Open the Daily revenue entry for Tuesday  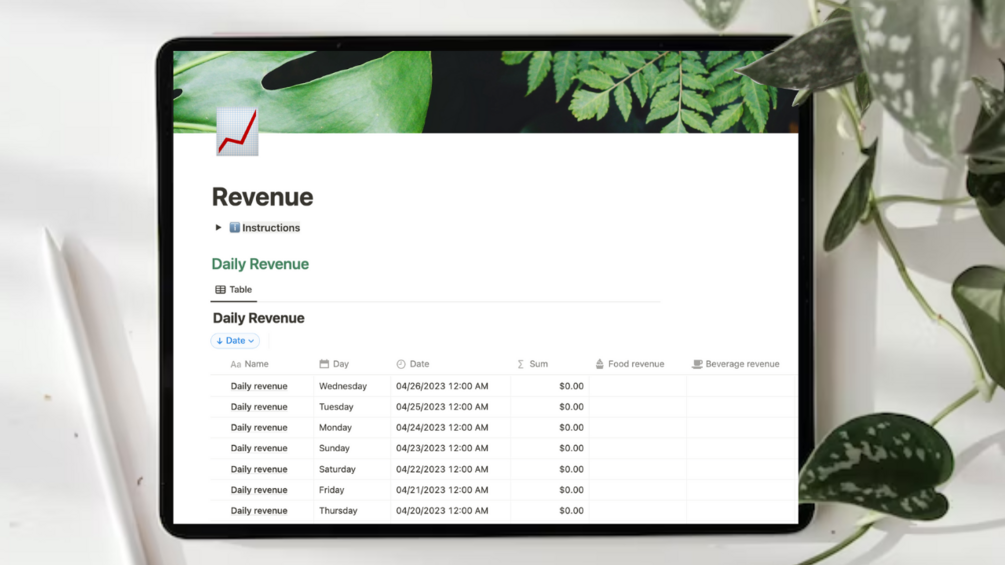[x=259, y=407]
